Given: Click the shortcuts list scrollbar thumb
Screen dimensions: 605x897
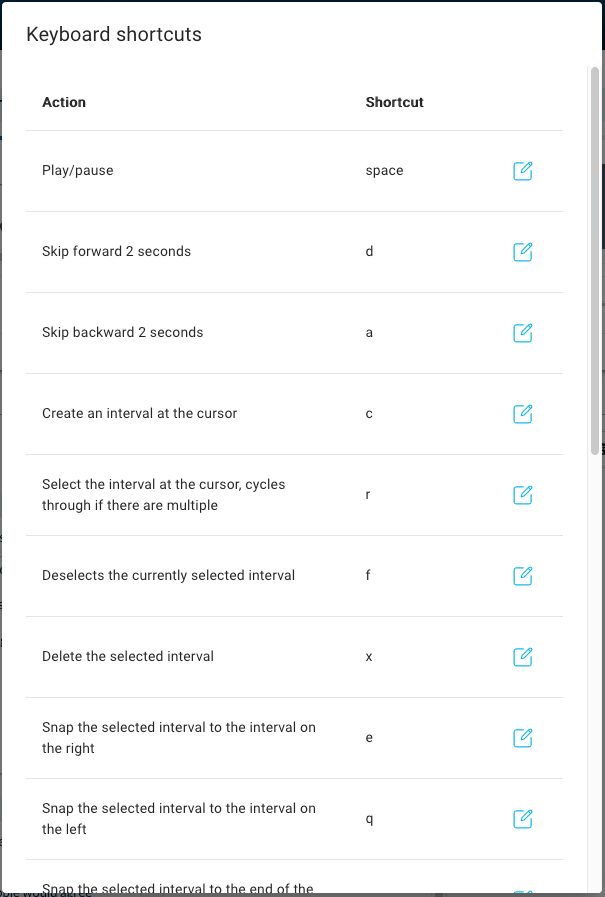Looking at the screenshot, I should (x=595, y=260).
